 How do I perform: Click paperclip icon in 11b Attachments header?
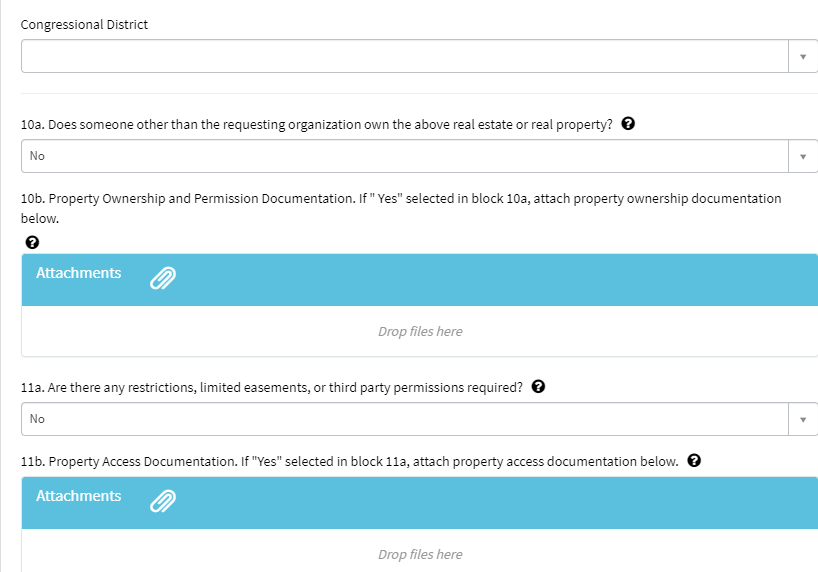point(162,502)
